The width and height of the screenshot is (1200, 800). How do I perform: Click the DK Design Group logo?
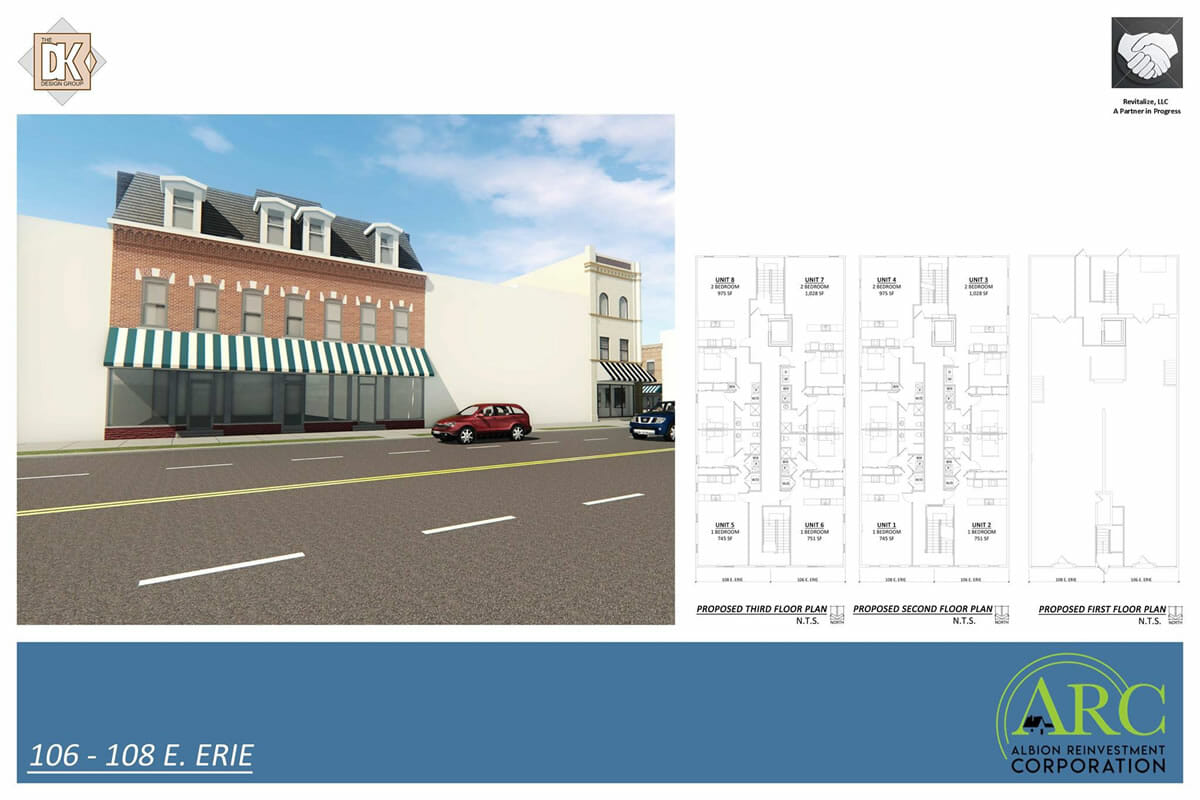[62, 61]
